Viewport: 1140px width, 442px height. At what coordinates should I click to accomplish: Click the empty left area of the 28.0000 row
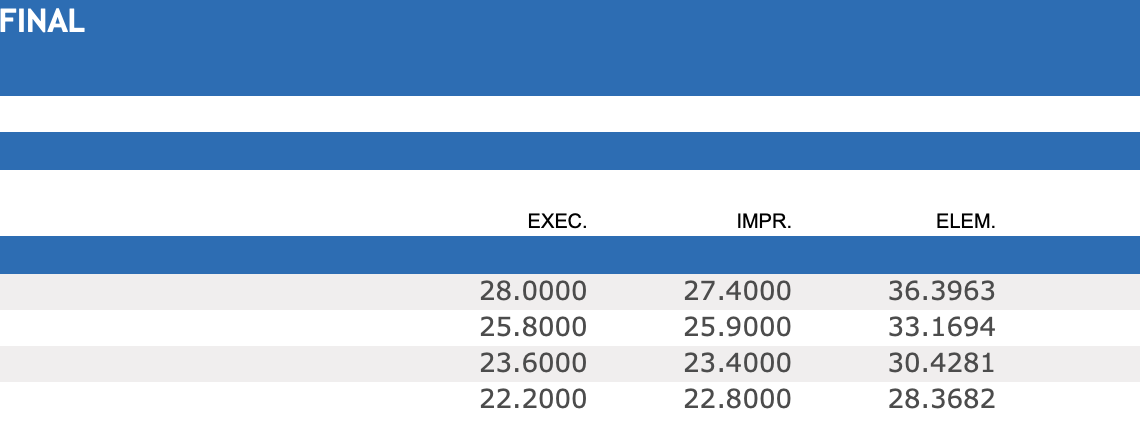tap(200, 291)
